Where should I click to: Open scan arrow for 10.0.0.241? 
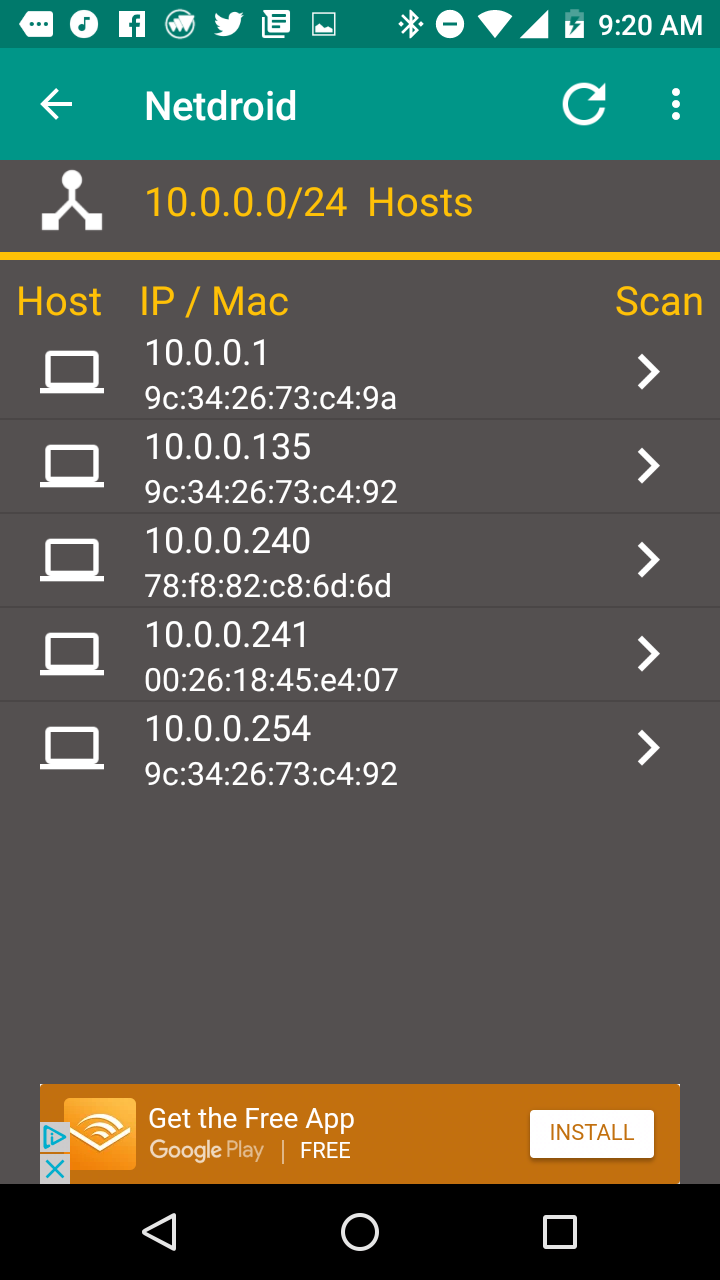(649, 654)
